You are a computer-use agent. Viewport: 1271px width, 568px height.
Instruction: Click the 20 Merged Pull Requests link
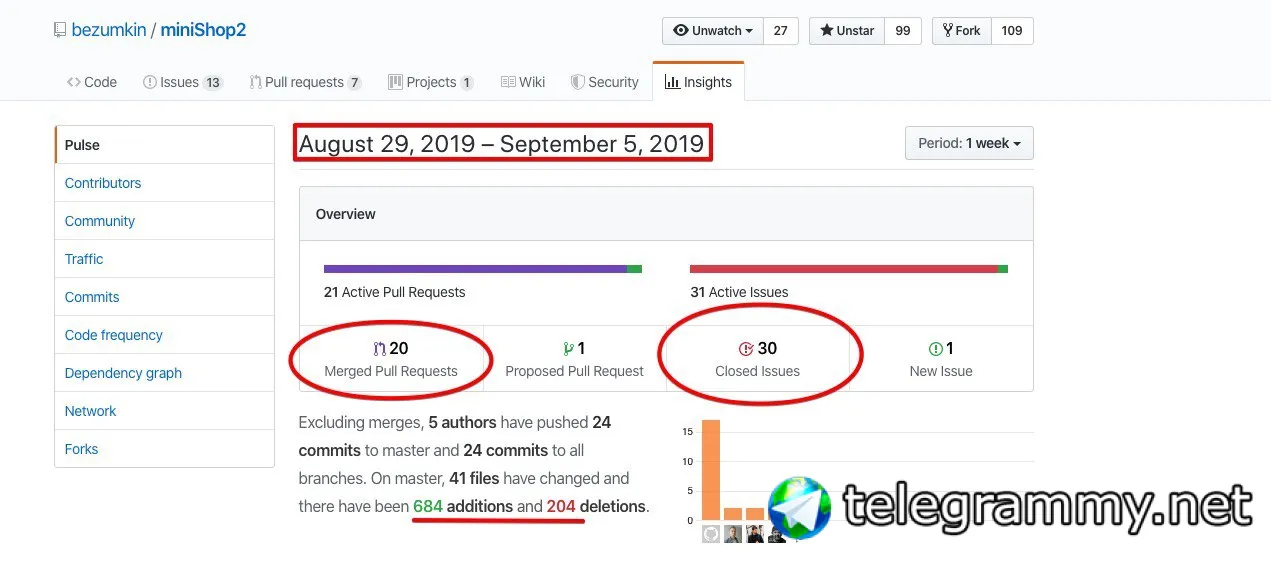tap(391, 359)
